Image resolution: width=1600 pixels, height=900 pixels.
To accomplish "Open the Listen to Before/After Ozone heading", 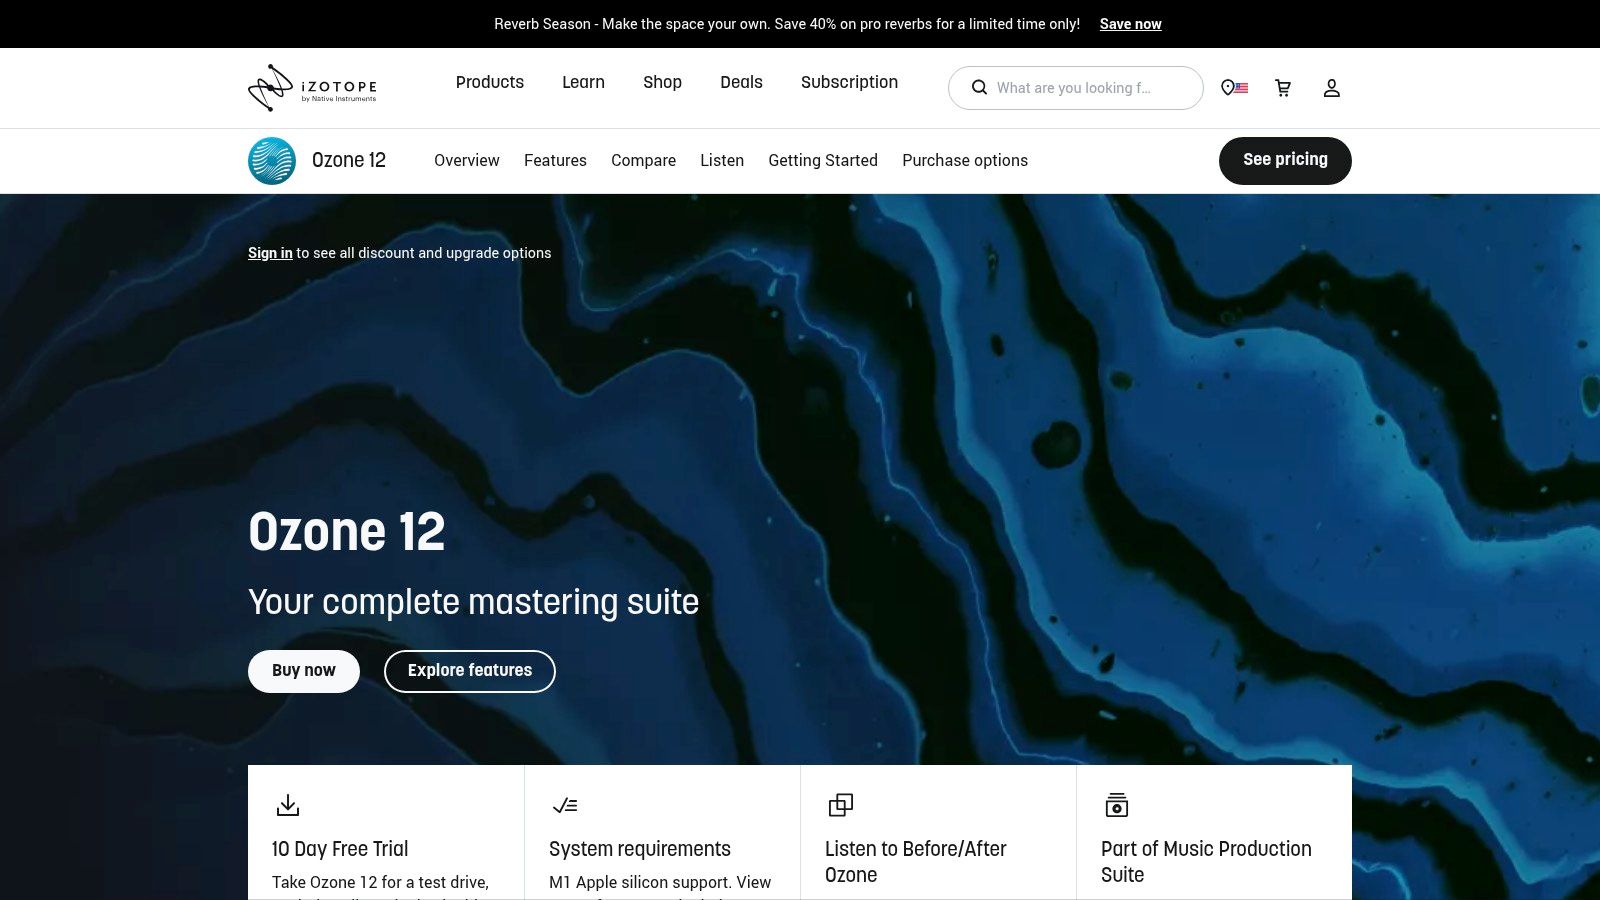I will [916, 862].
